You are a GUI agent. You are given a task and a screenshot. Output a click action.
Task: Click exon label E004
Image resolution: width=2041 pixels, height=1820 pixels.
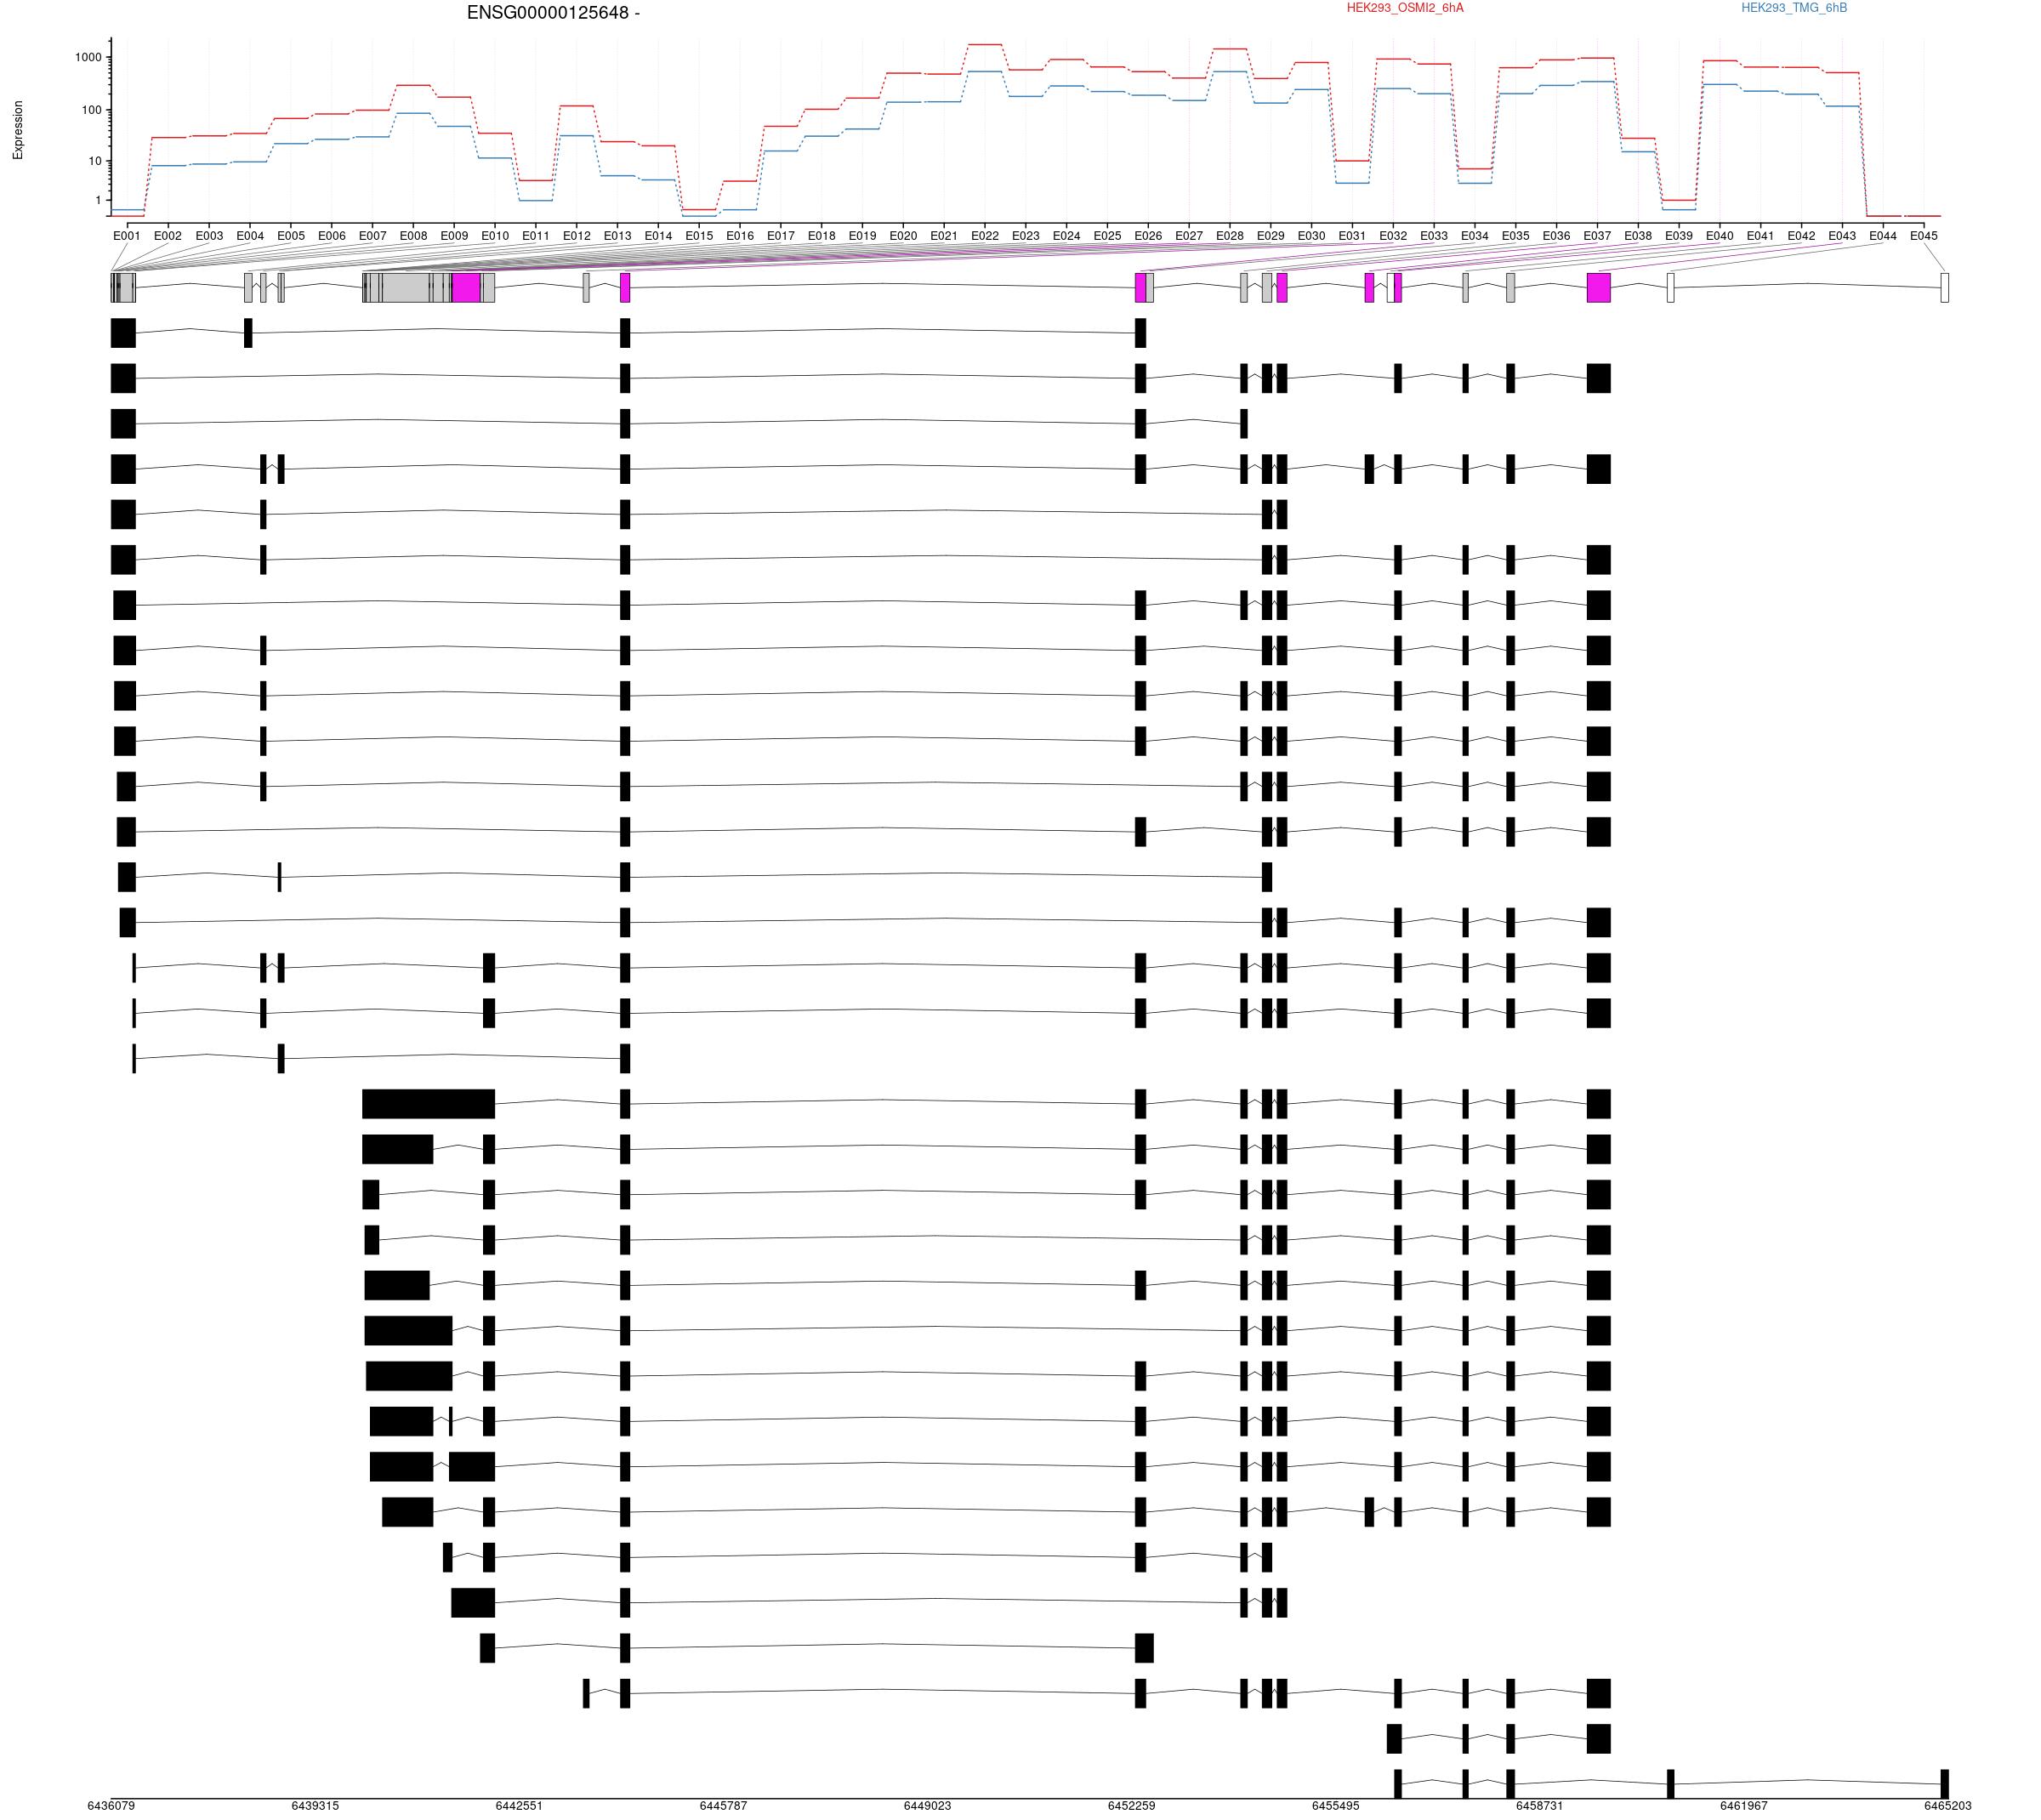pos(250,236)
